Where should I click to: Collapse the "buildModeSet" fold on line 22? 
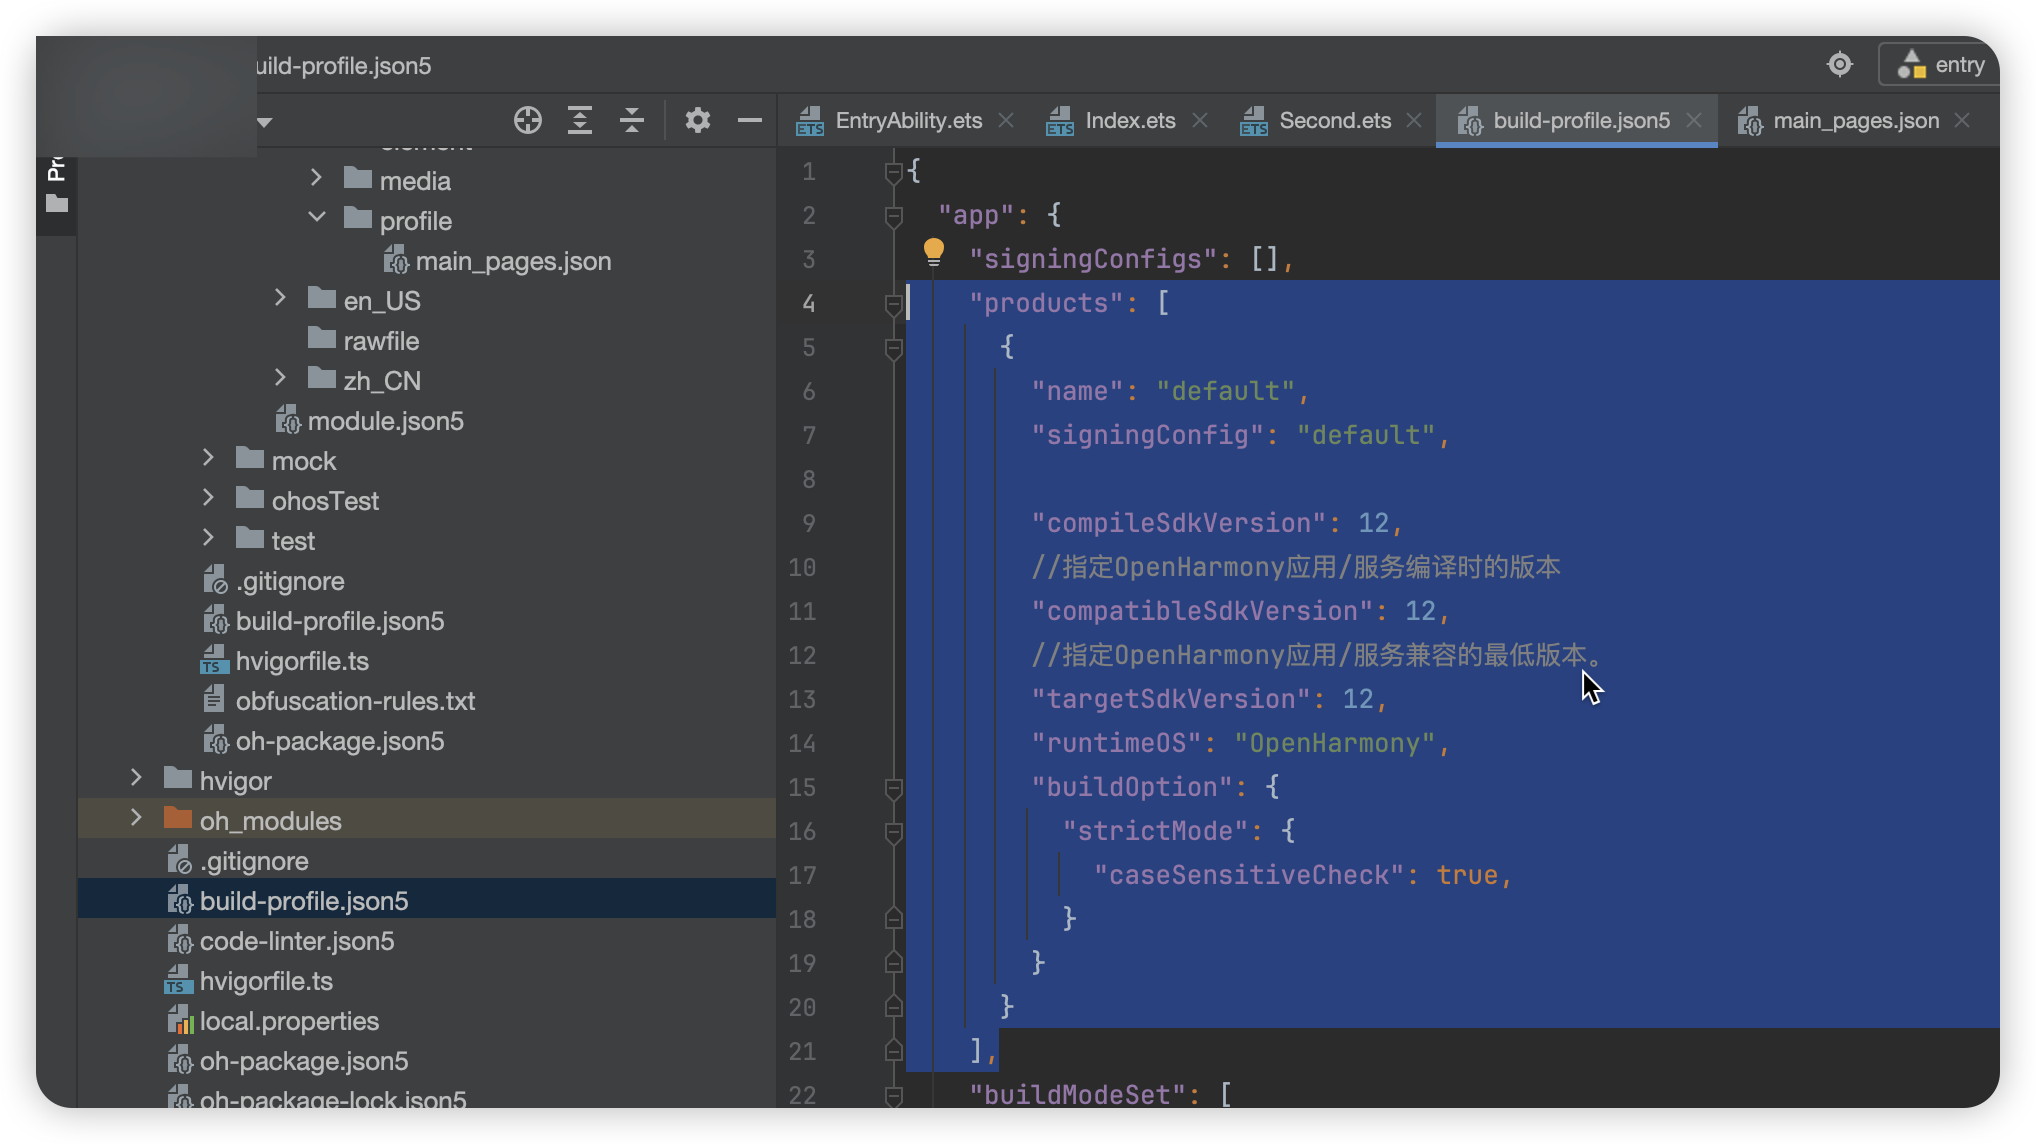click(x=894, y=1096)
